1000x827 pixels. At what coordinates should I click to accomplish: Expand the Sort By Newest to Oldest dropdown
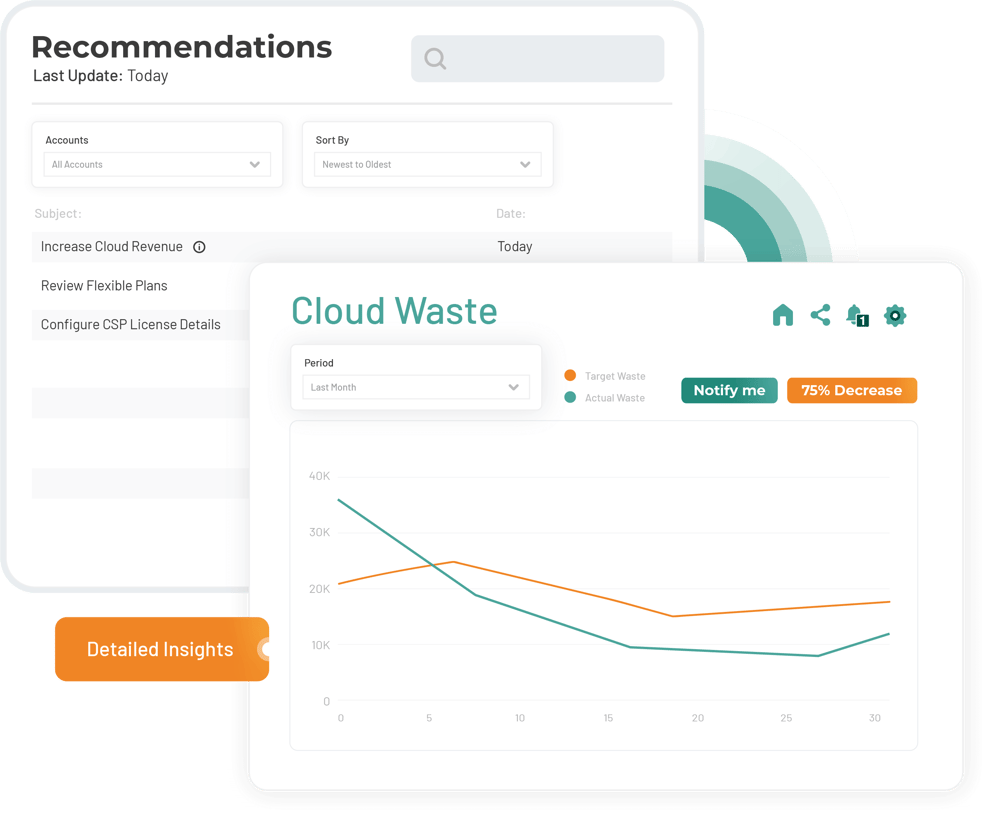(x=427, y=164)
